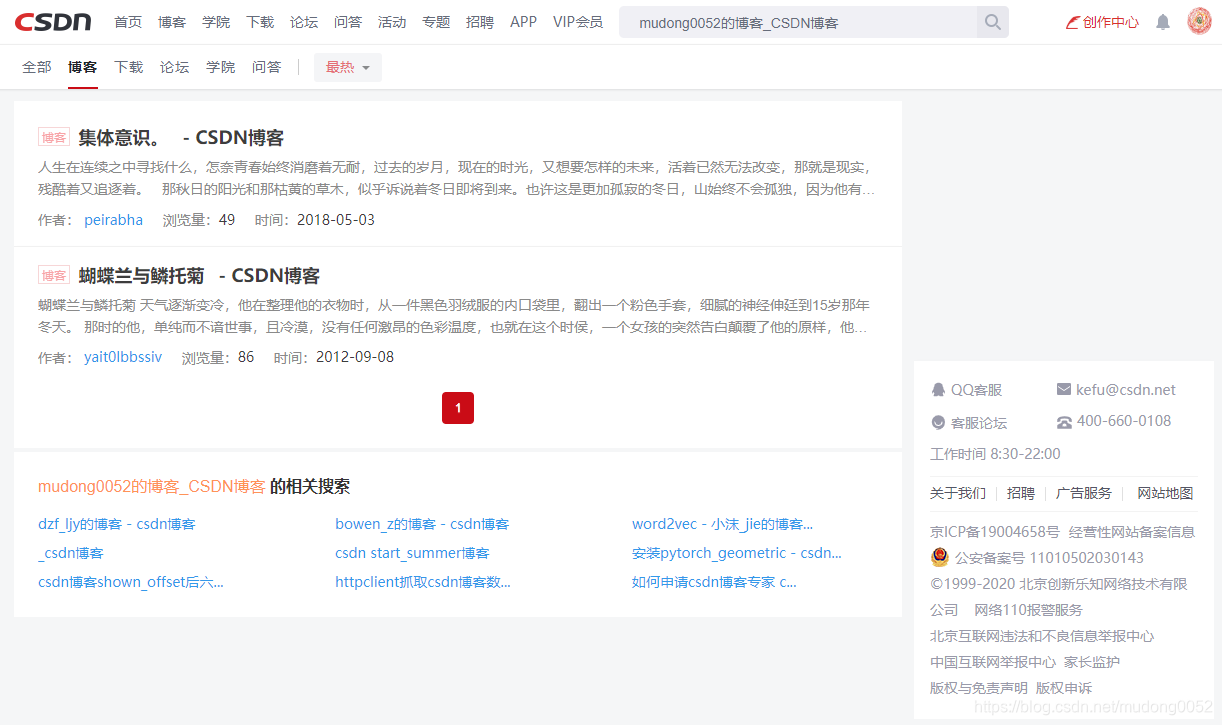
Task: Open the 广告服务 footer link
Action: [1084, 493]
